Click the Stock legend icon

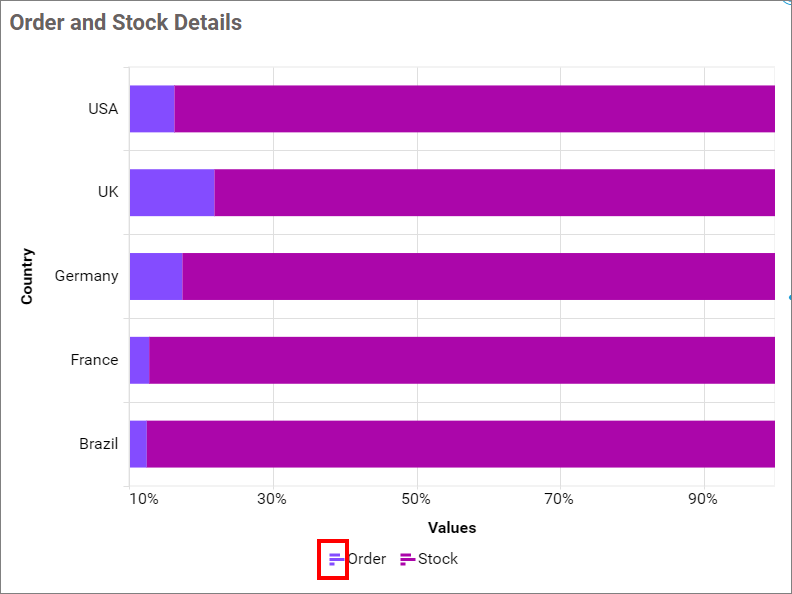tap(407, 559)
